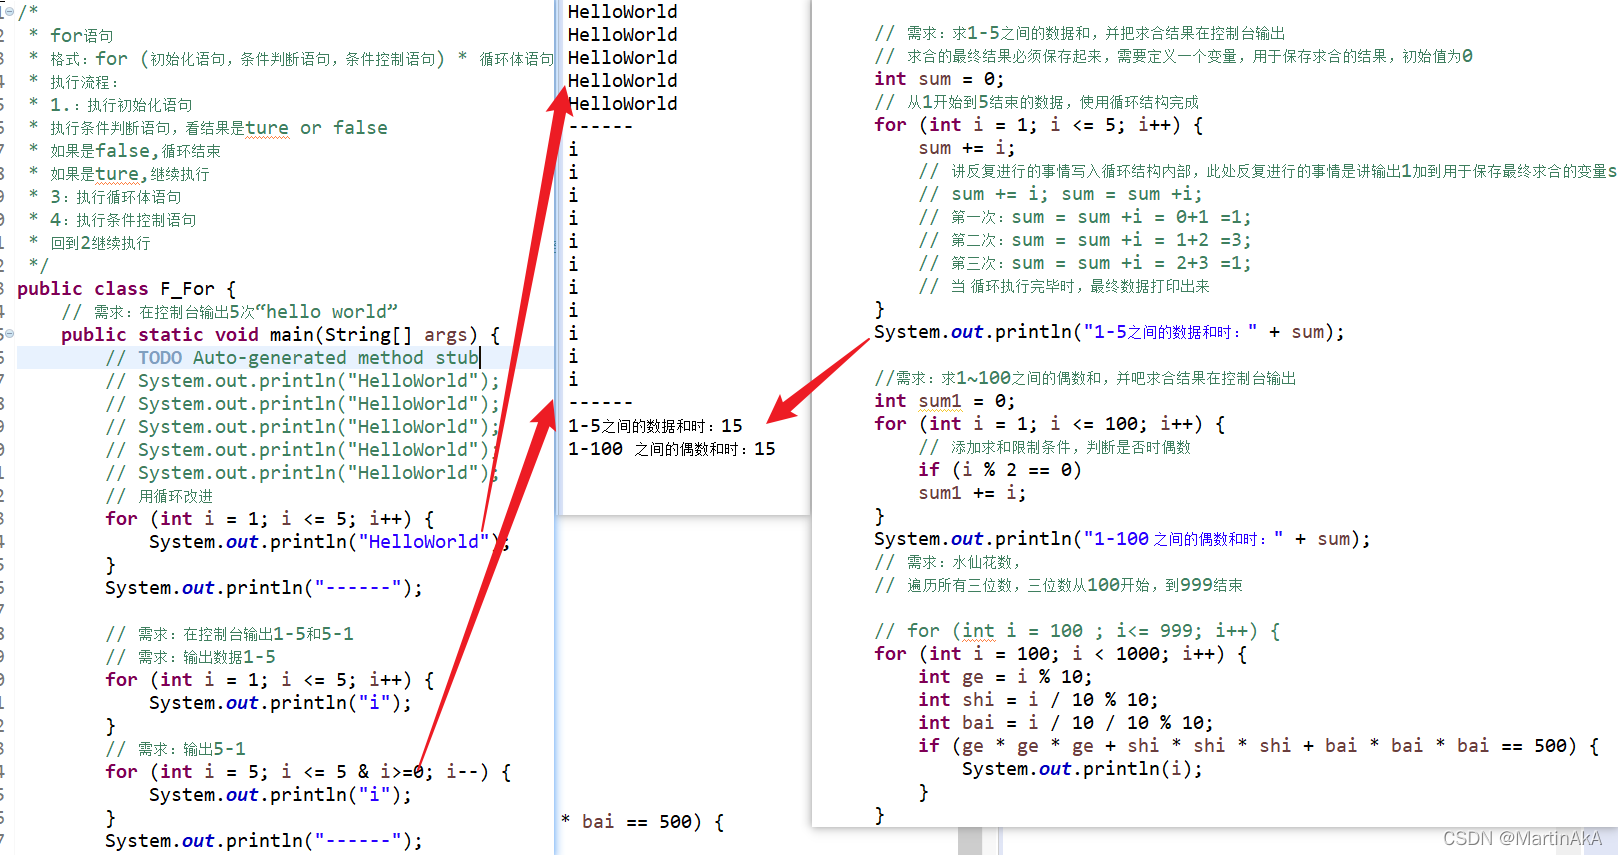
Task: Click the '需求: 输出5-1' comment
Action: pos(175,749)
